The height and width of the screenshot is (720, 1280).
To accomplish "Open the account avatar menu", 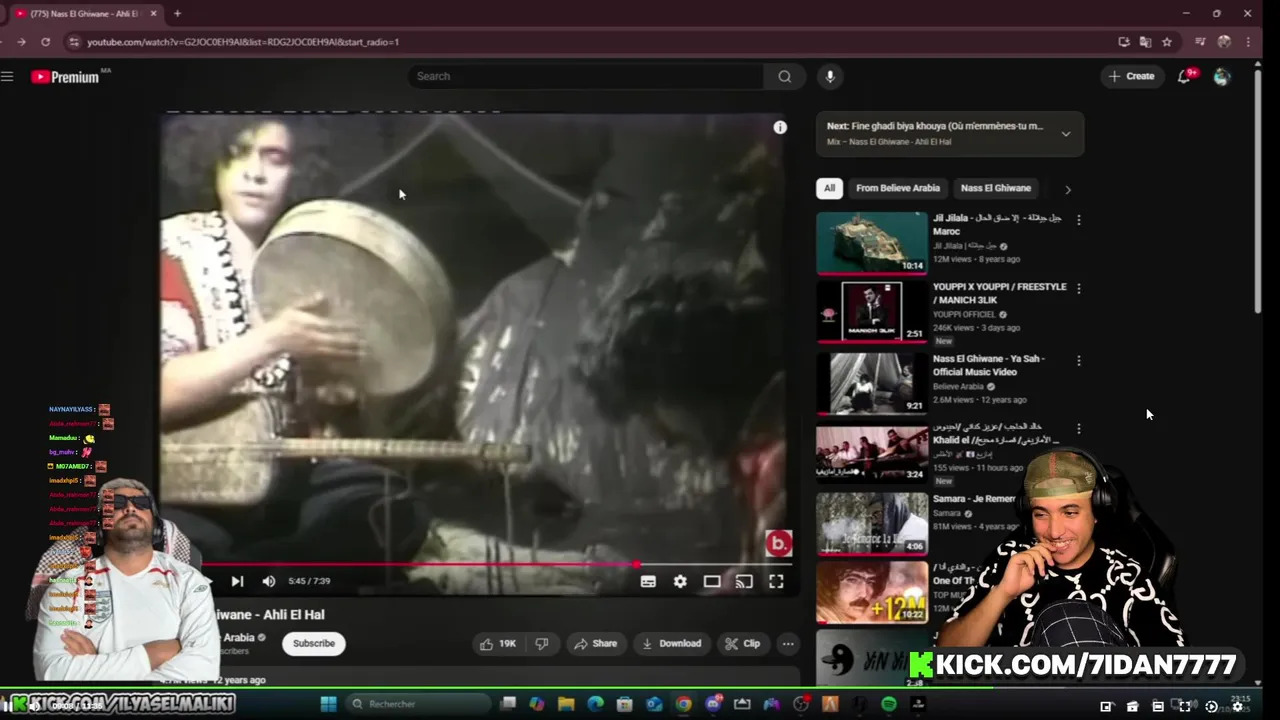I will coord(1221,76).
